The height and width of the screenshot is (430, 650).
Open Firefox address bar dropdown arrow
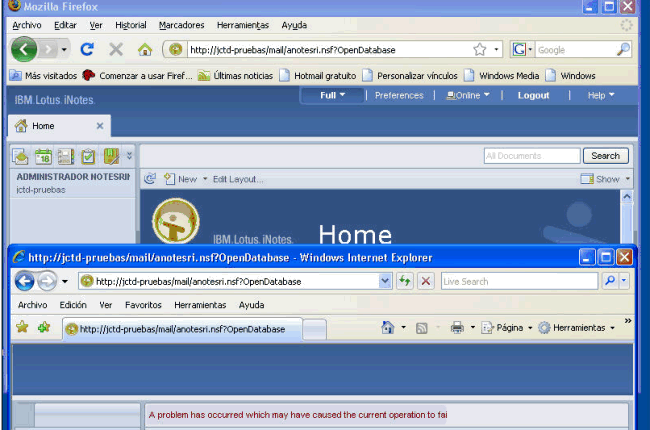pos(496,49)
